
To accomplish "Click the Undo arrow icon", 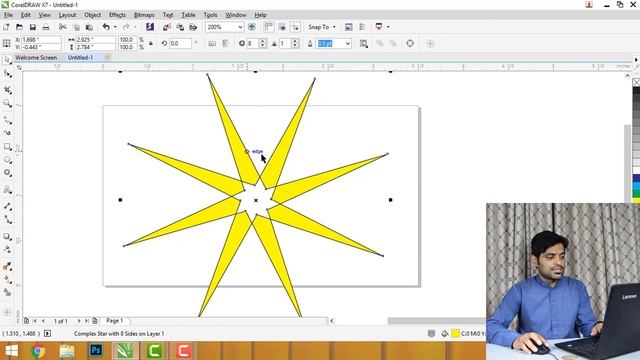I will coord(106,27).
